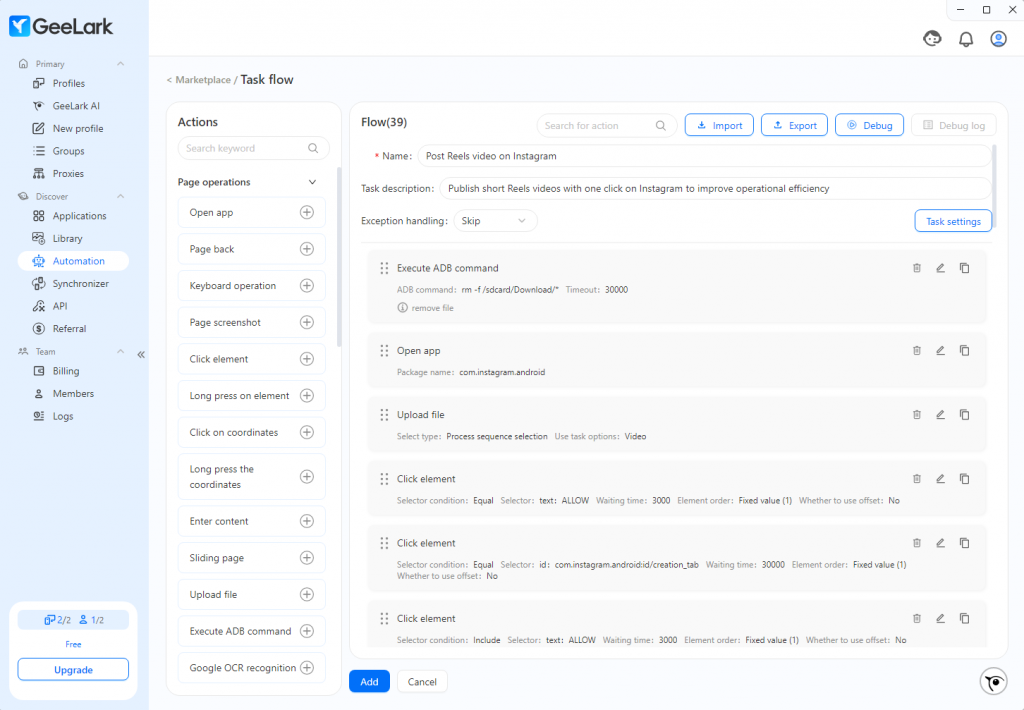Viewport: 1024px width, 710px height.
Task: Click the Import button
Action: [719, 125]
